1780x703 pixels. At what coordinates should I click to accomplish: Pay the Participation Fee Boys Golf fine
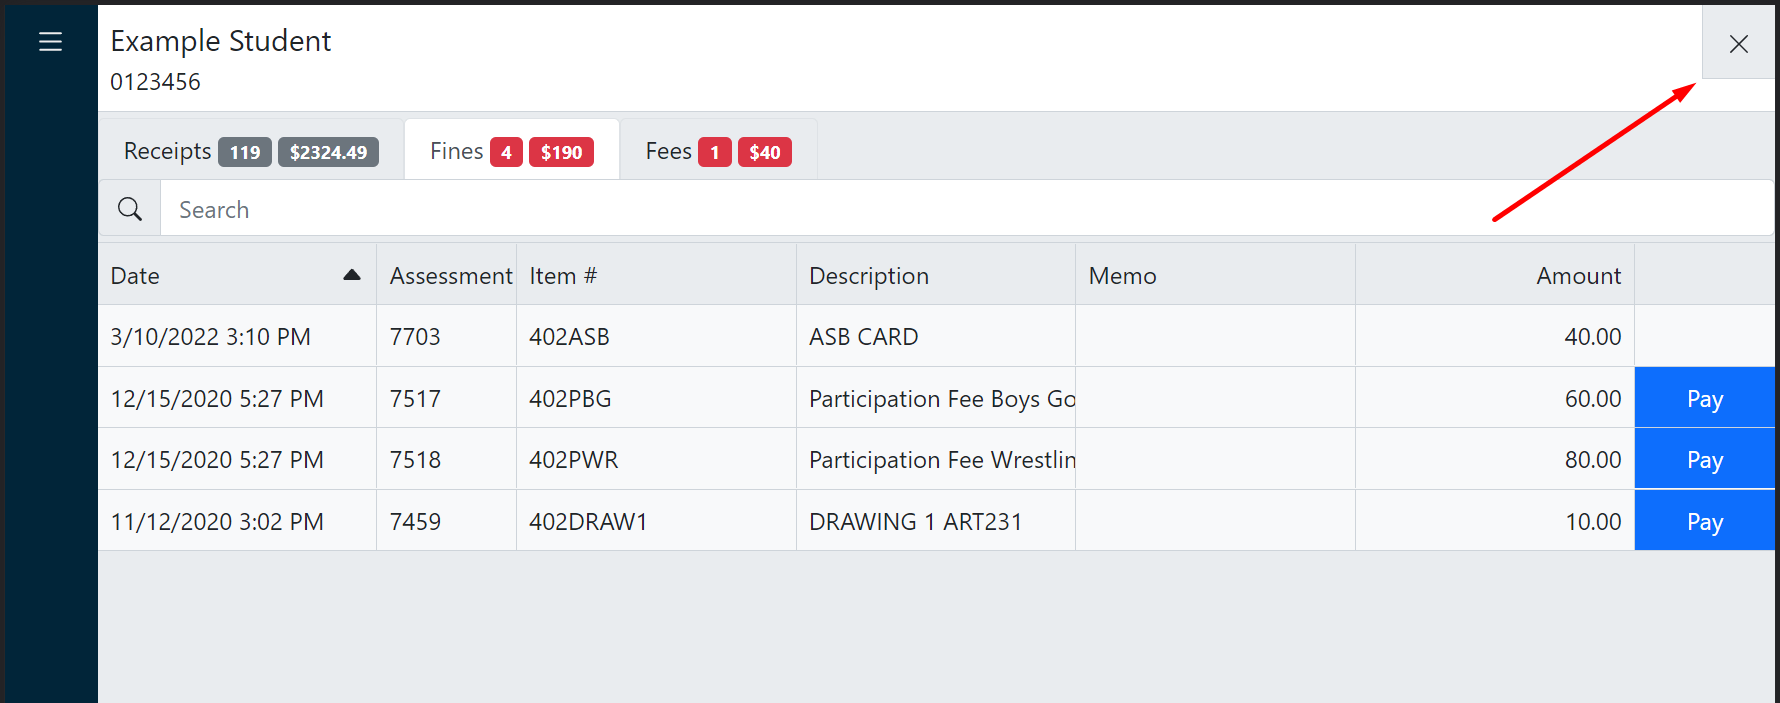pos(1705,398)
